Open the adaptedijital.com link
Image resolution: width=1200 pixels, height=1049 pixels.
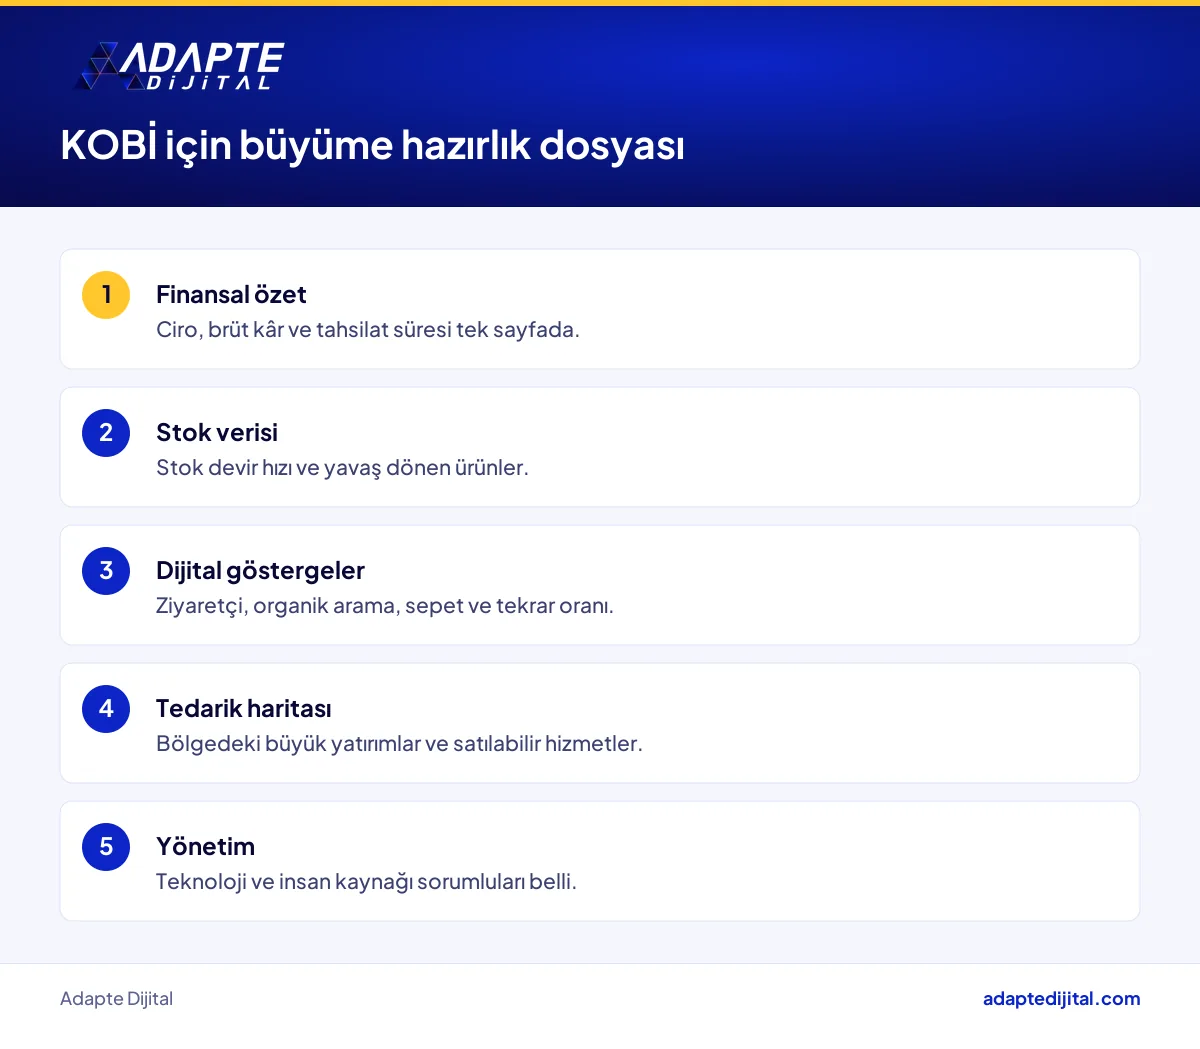(x=1061, y=998)
